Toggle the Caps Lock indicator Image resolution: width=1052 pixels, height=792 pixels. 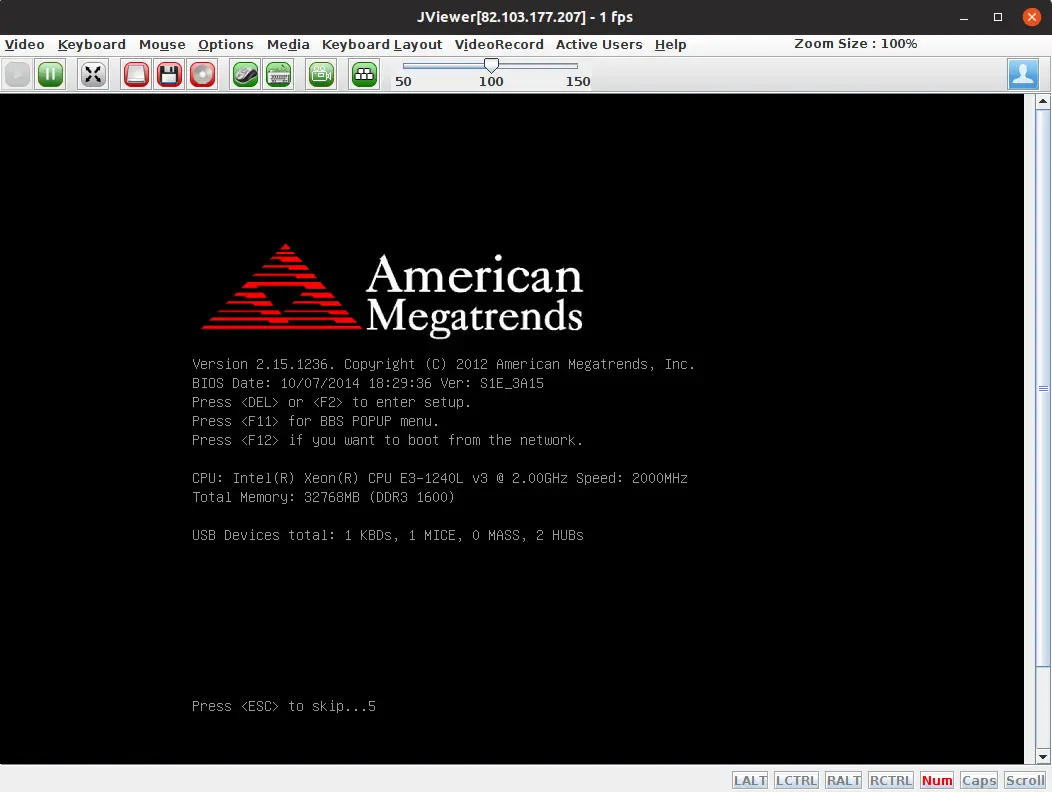click(977, 780)
